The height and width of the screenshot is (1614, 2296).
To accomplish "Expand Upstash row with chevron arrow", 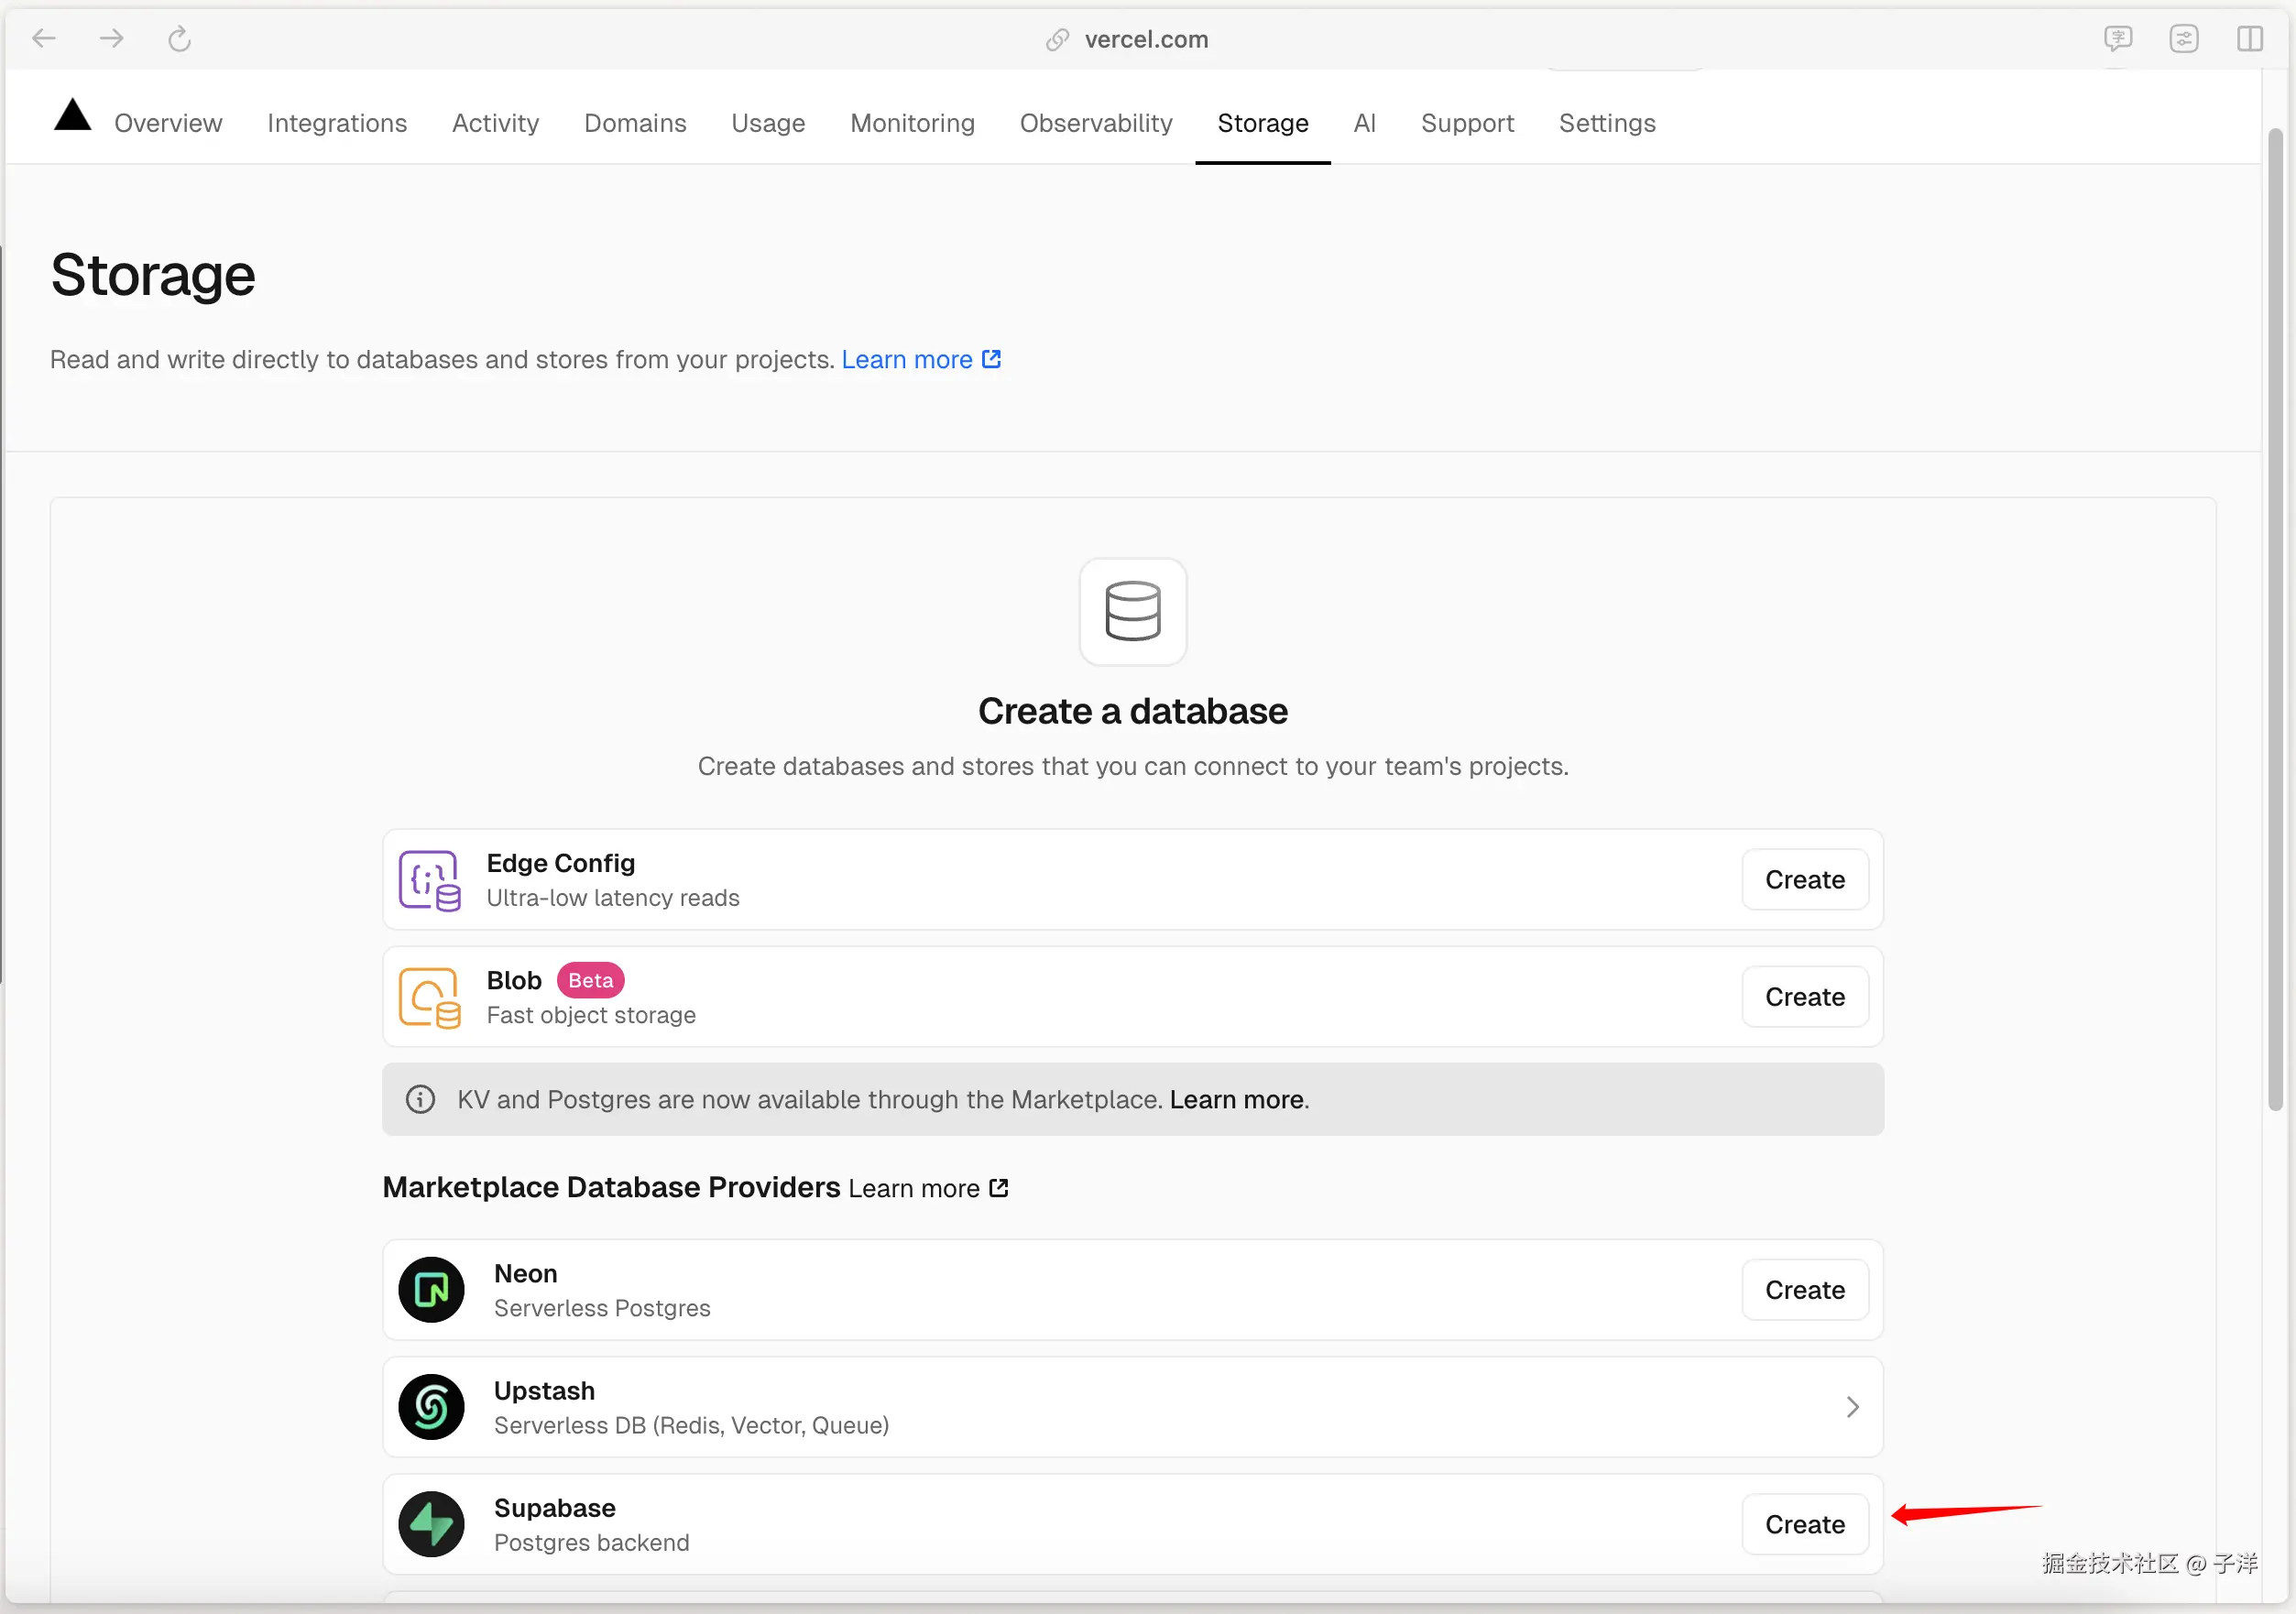I will click(1852, 1406).
